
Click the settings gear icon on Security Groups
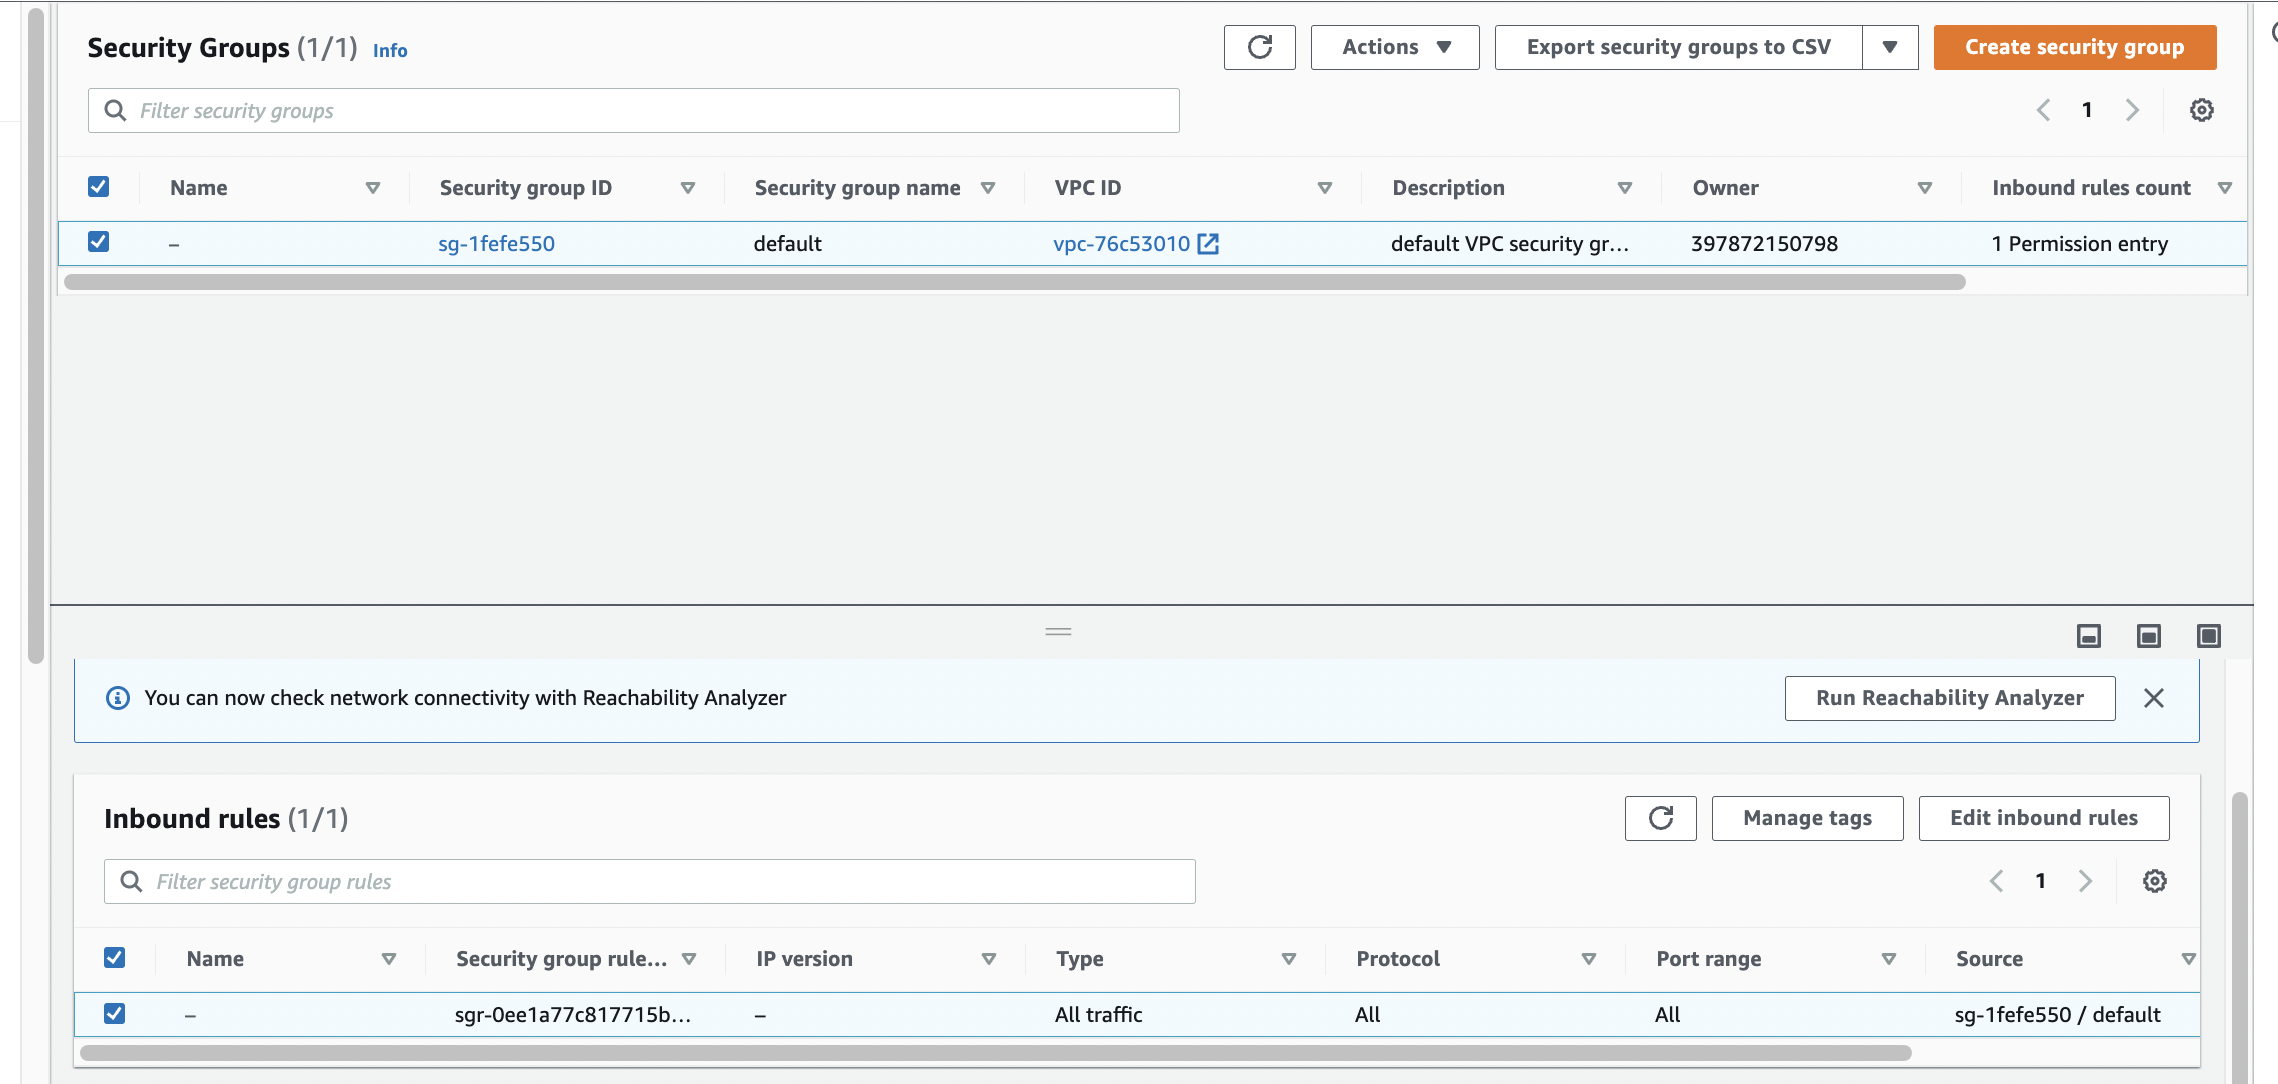[x=2202, y=110]
